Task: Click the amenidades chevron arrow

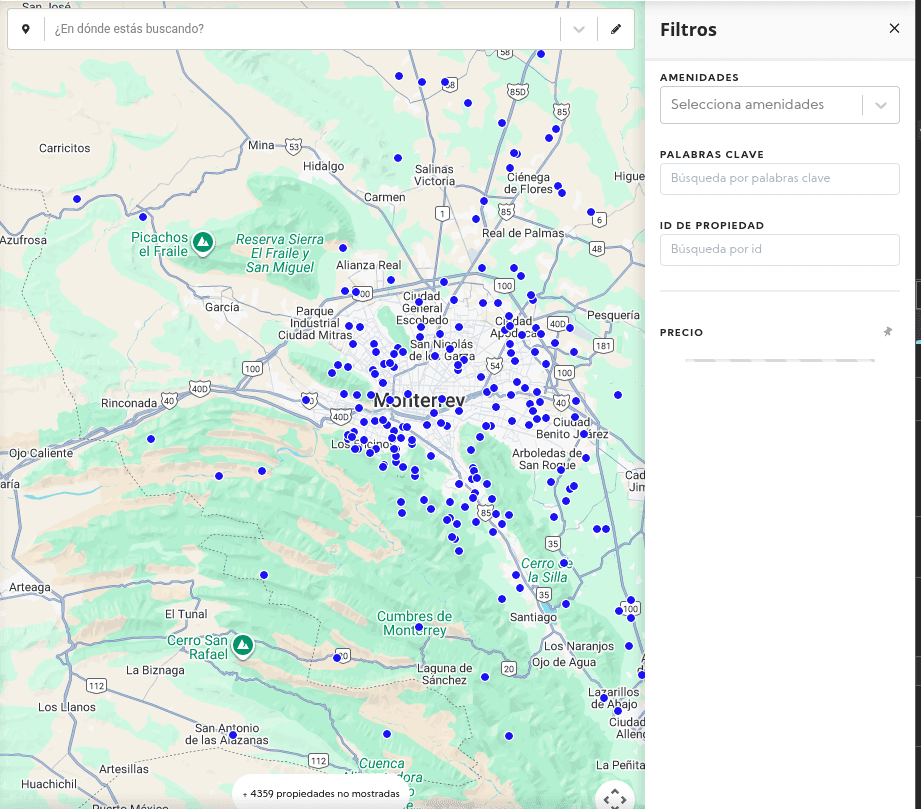Action: 881,105
